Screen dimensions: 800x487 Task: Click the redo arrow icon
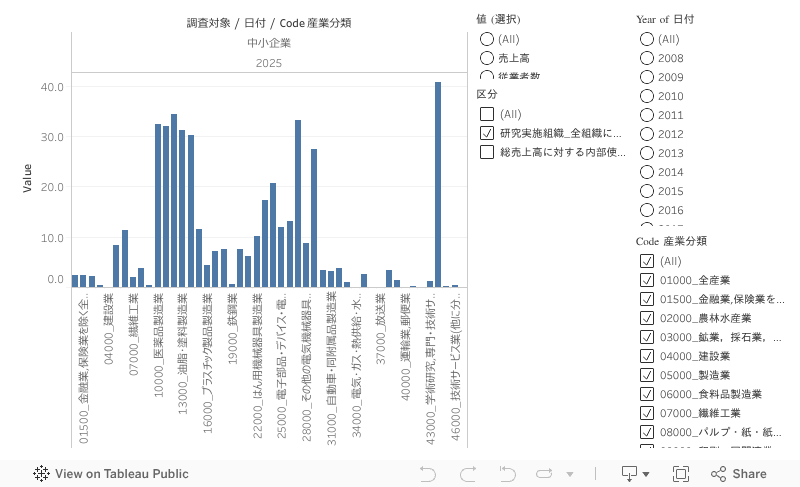(x=468, y=474)
